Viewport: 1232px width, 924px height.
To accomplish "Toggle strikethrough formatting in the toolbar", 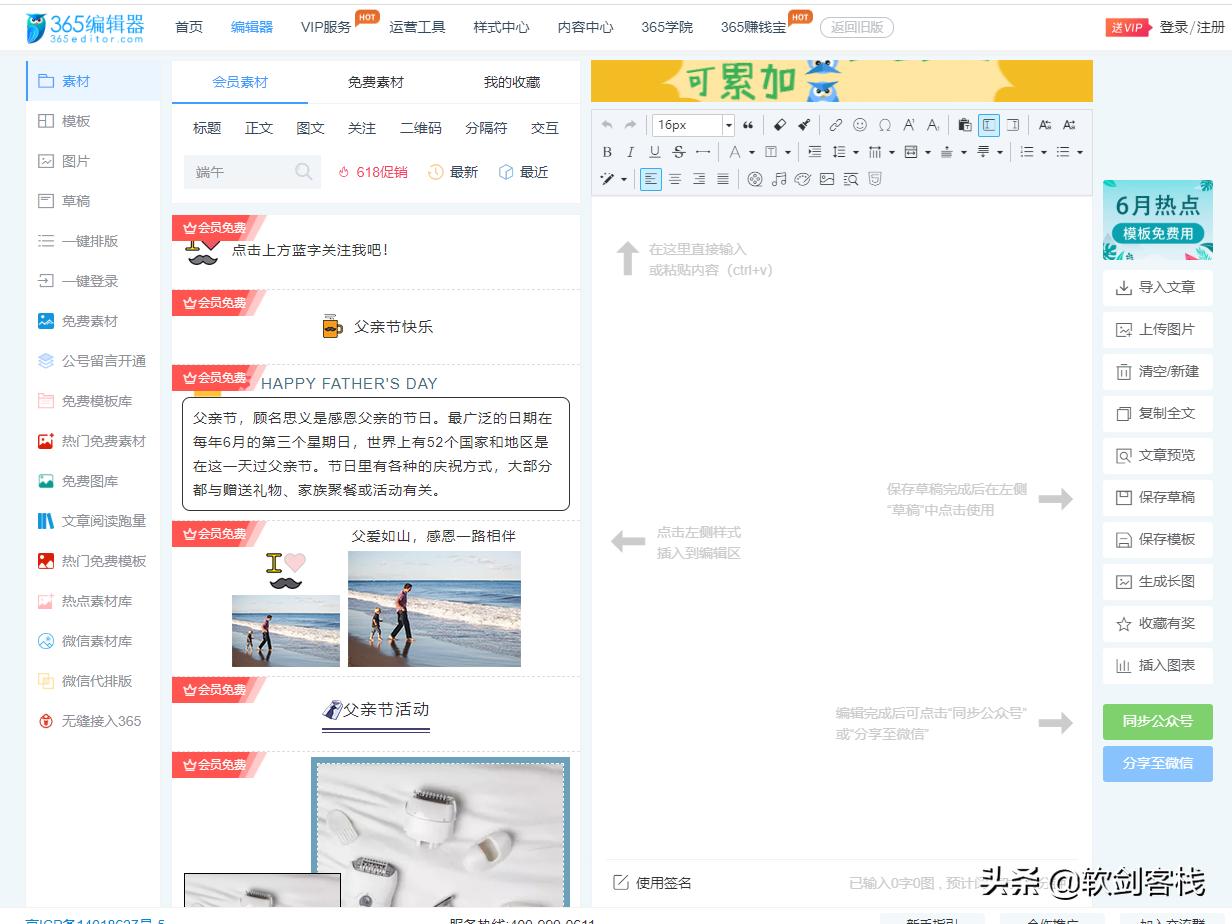I will 678,151.
